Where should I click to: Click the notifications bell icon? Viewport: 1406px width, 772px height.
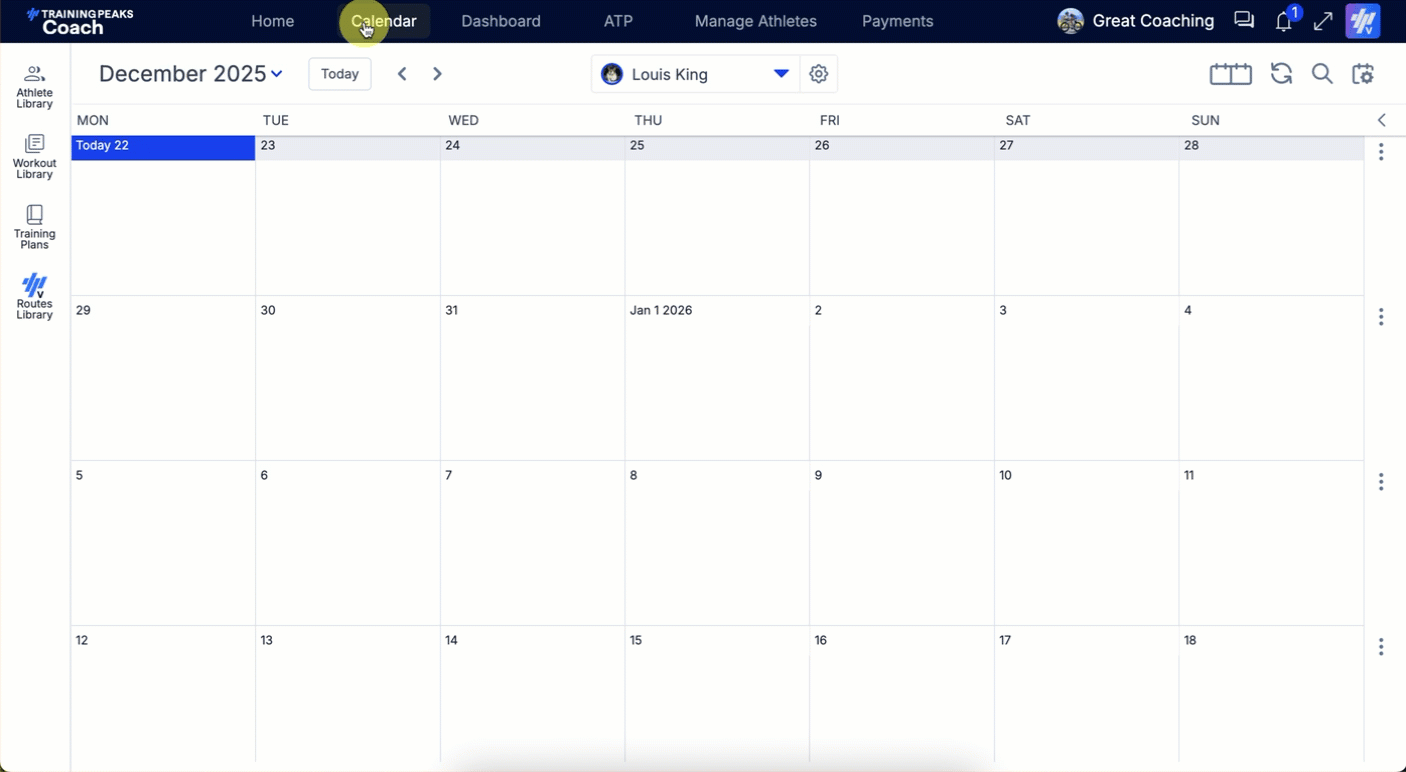coord(1284,21)
